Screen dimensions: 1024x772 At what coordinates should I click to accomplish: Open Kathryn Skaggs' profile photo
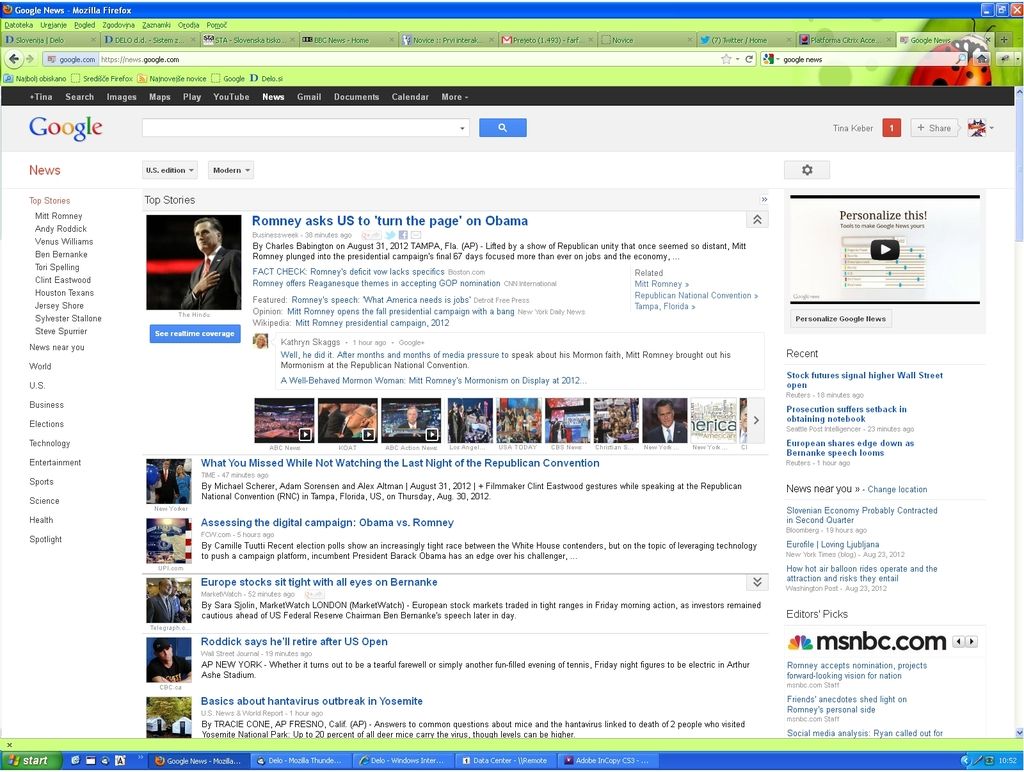tap(261, 341)
